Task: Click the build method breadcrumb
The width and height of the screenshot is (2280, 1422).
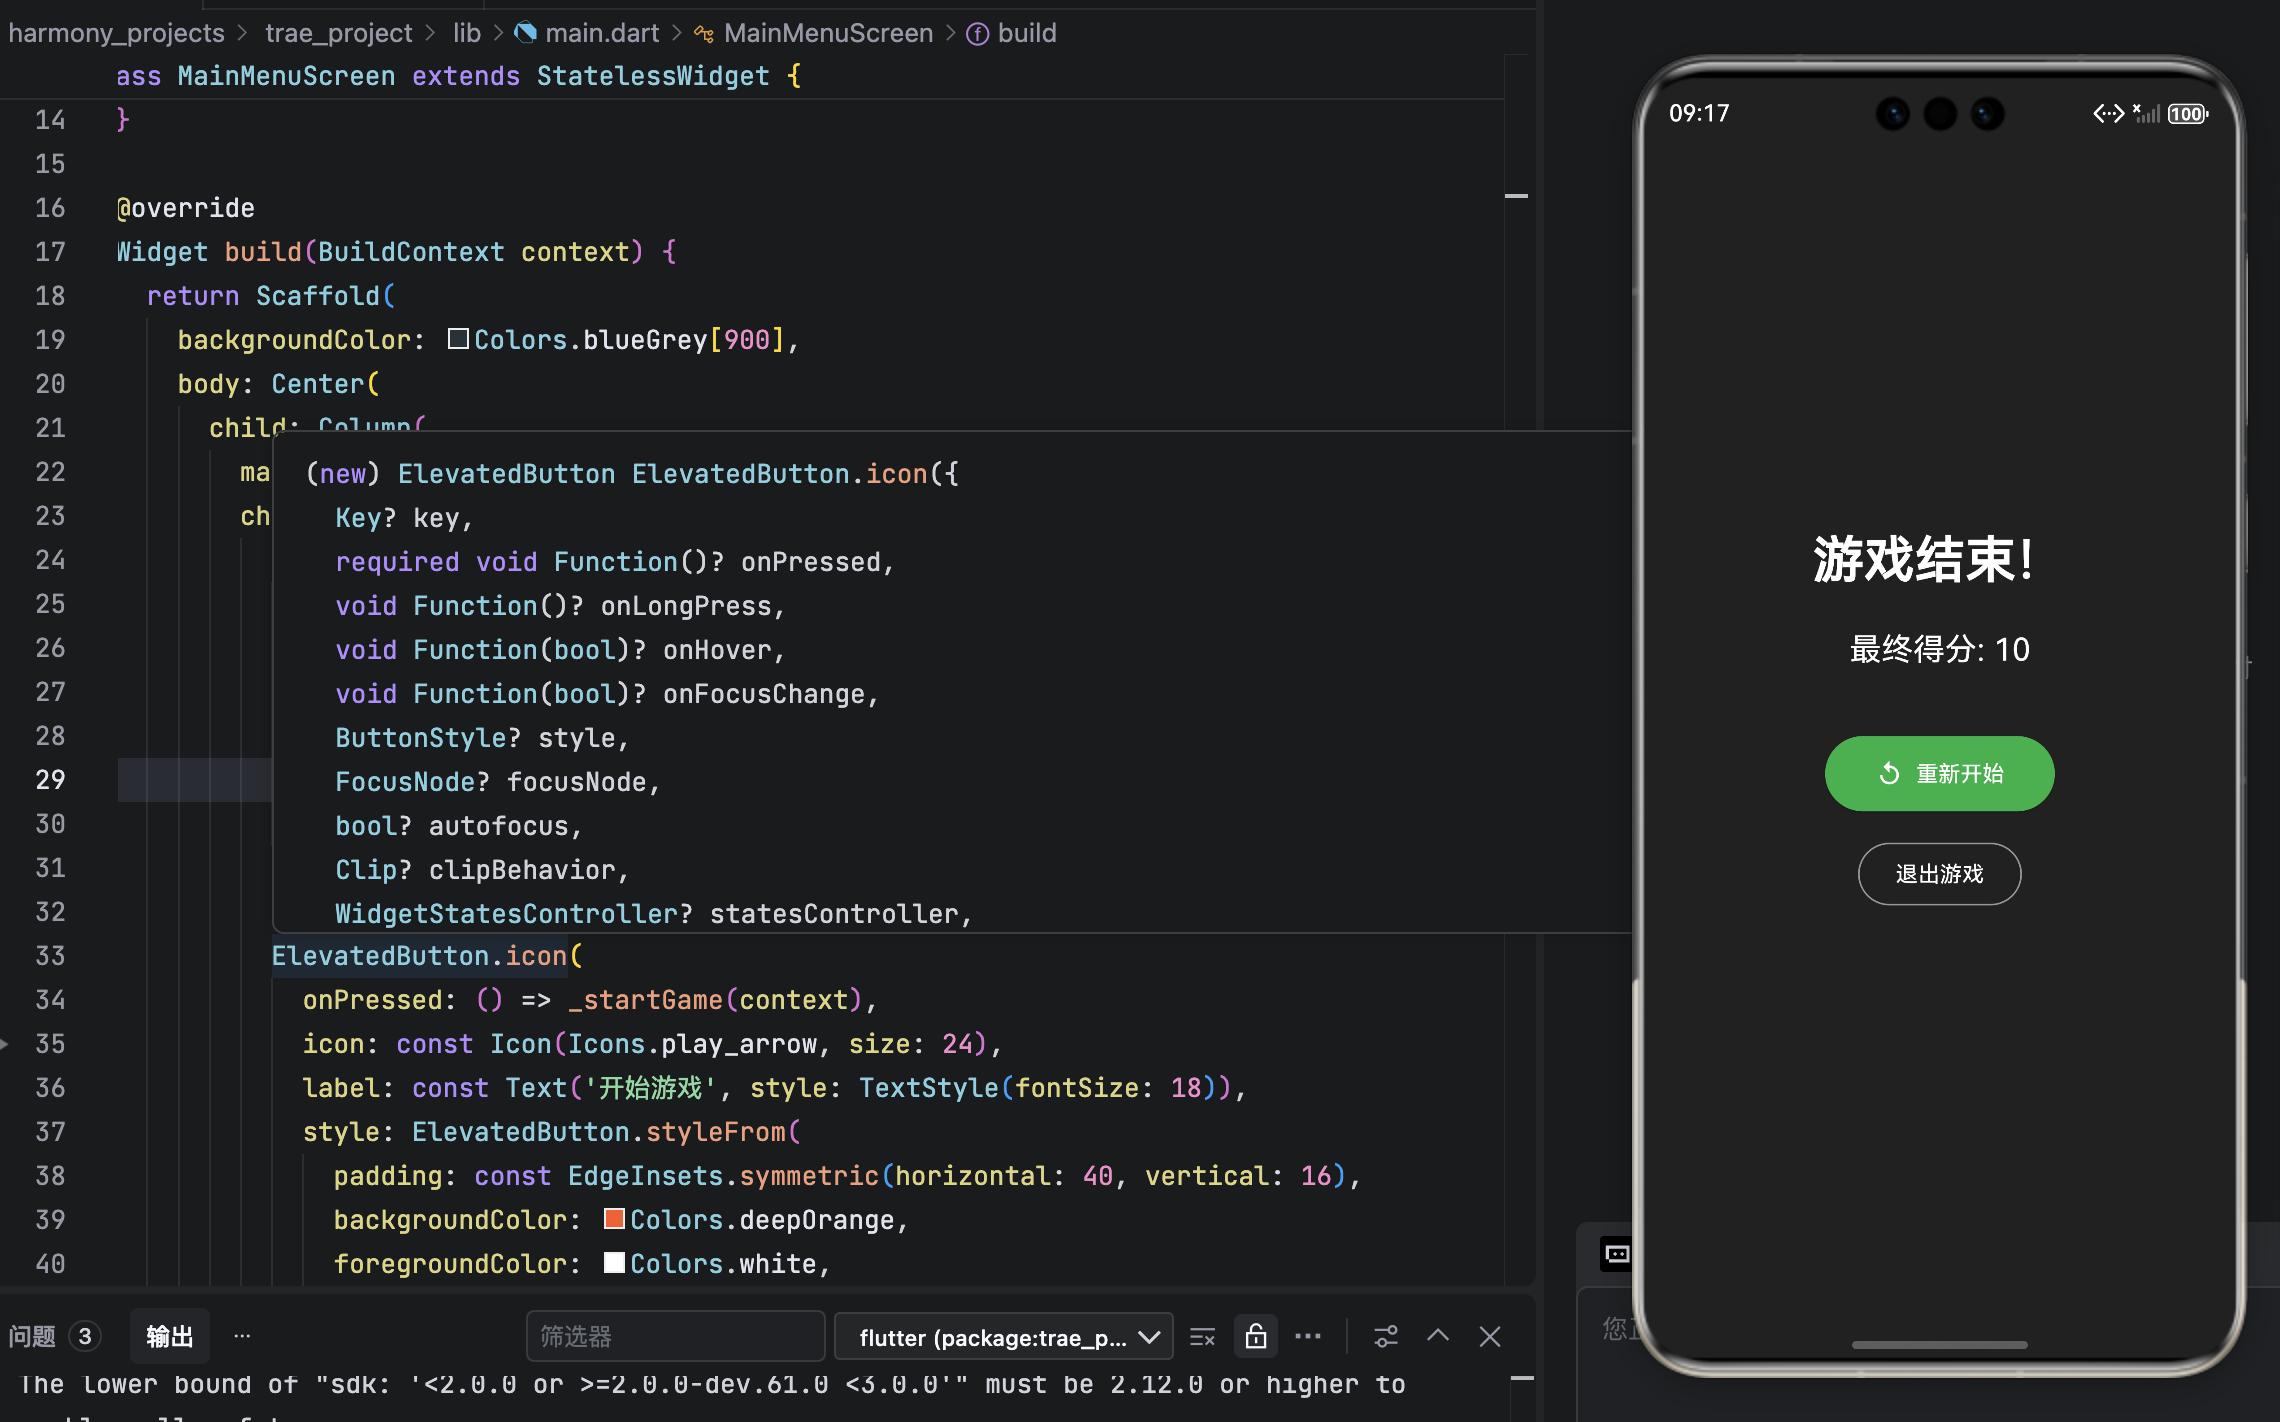Action: (x=1026, y=33)
